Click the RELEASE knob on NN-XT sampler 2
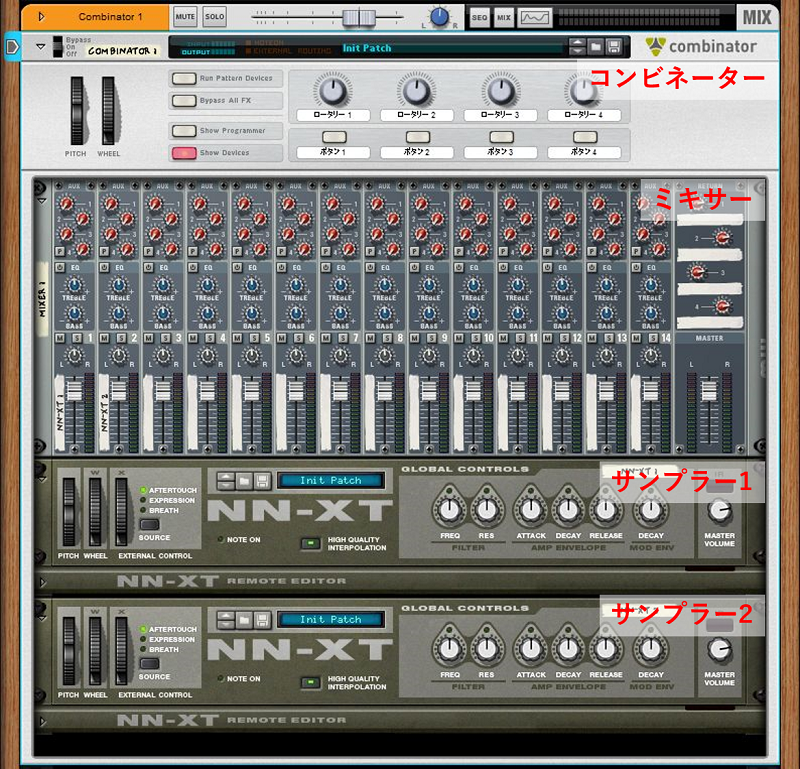The height and width of the screenshot is (769, 800). 606,649
